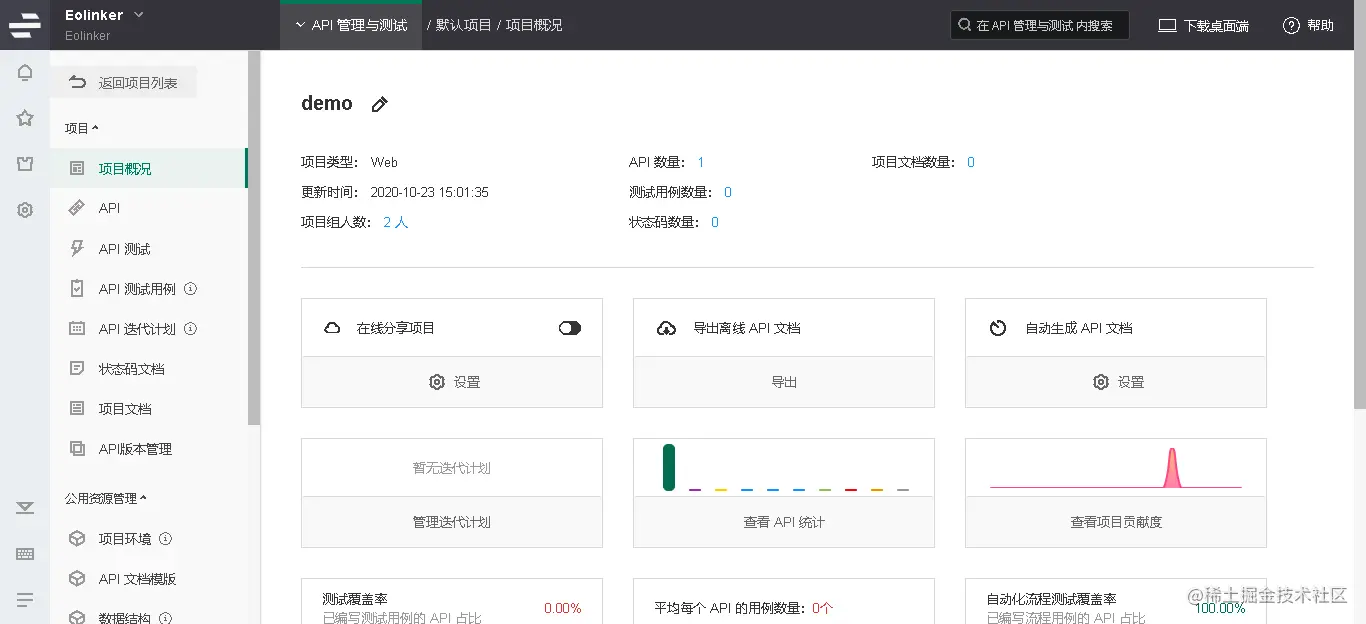Click the pink peak in contribution chart
Viewport: 1366px width, 624px height.
click(1172, 468)
